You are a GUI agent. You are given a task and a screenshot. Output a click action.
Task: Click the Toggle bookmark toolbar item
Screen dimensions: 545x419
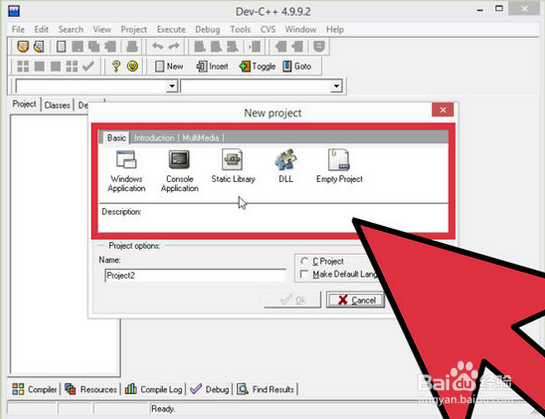pos(257,66)
